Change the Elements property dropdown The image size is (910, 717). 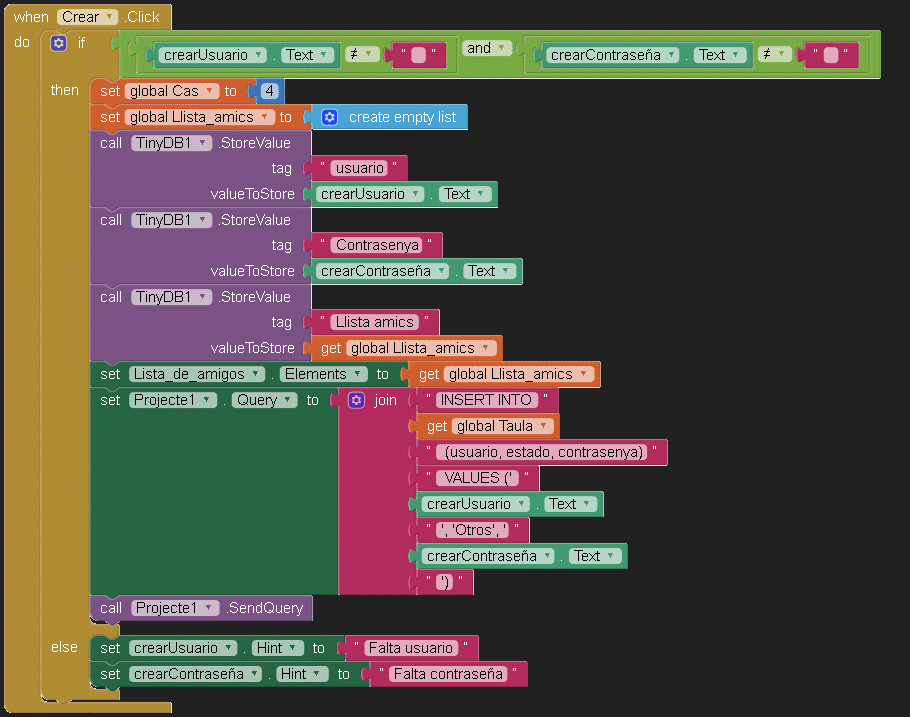click(x=354, y=374)
